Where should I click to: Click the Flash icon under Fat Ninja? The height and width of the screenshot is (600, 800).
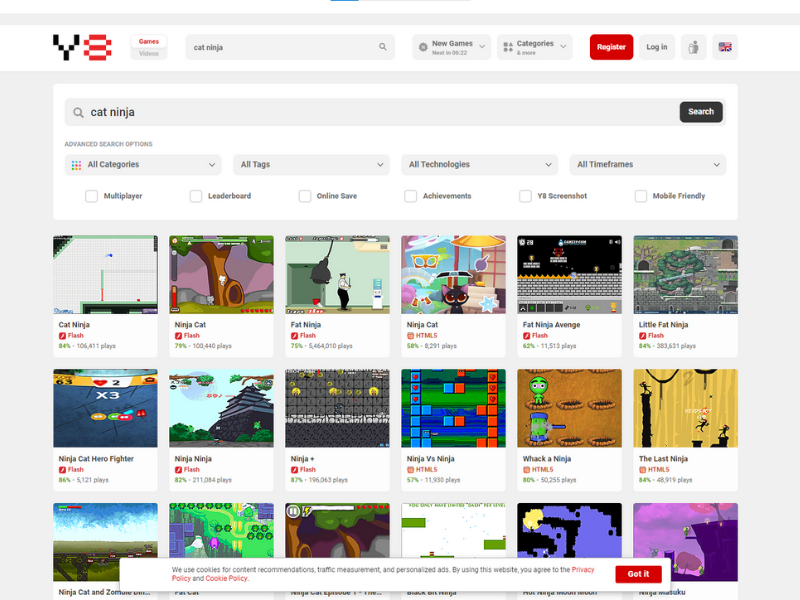[294, 336]
